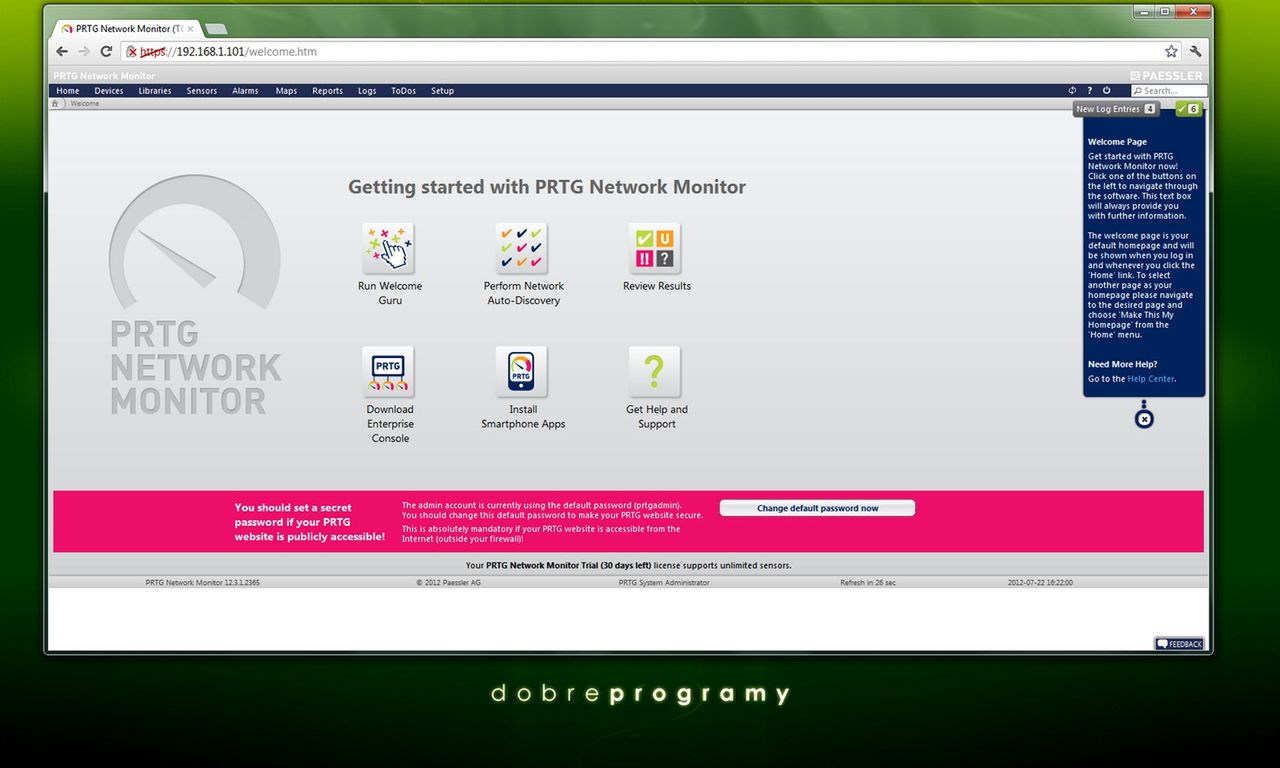Click 'Refresh in 26 sec' footer text
The width and height of the screenshot is (1280, 768).
pos(868,582)
